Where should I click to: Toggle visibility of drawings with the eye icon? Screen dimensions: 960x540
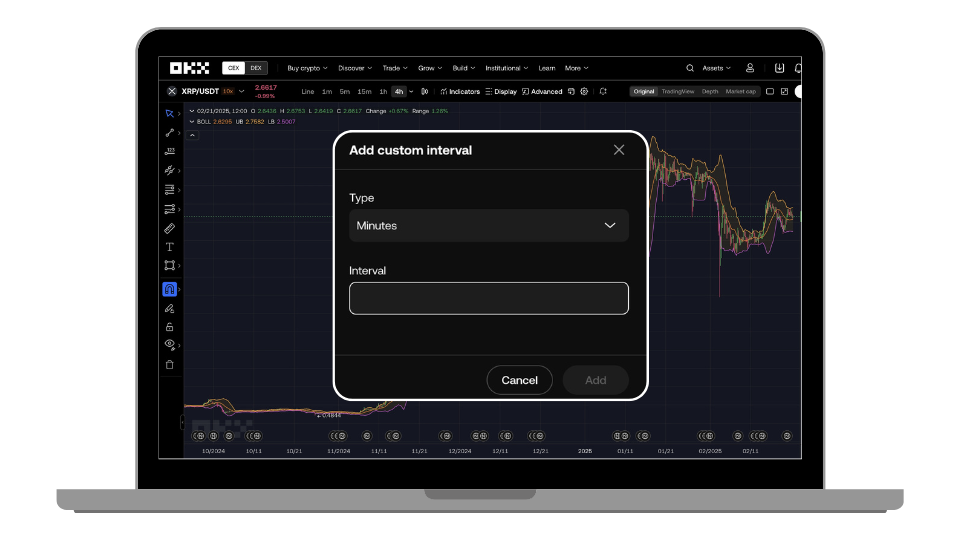click(170, 345)
